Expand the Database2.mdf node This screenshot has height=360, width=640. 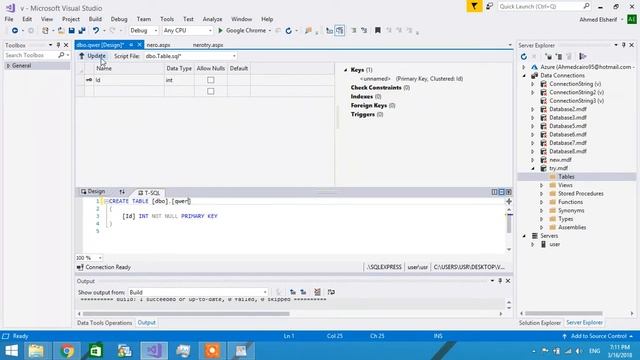click(x=533, y=109)
